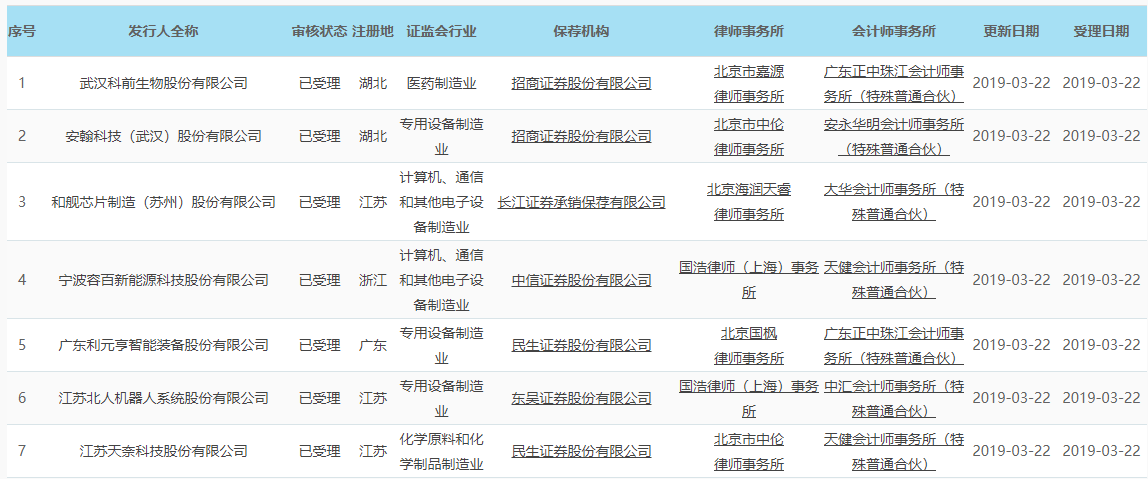Select 安翰科技（武汉）股份有限公司 issuer name
Image resolution: width=1148 pixels, height=479 pixels.
(163, 136)
